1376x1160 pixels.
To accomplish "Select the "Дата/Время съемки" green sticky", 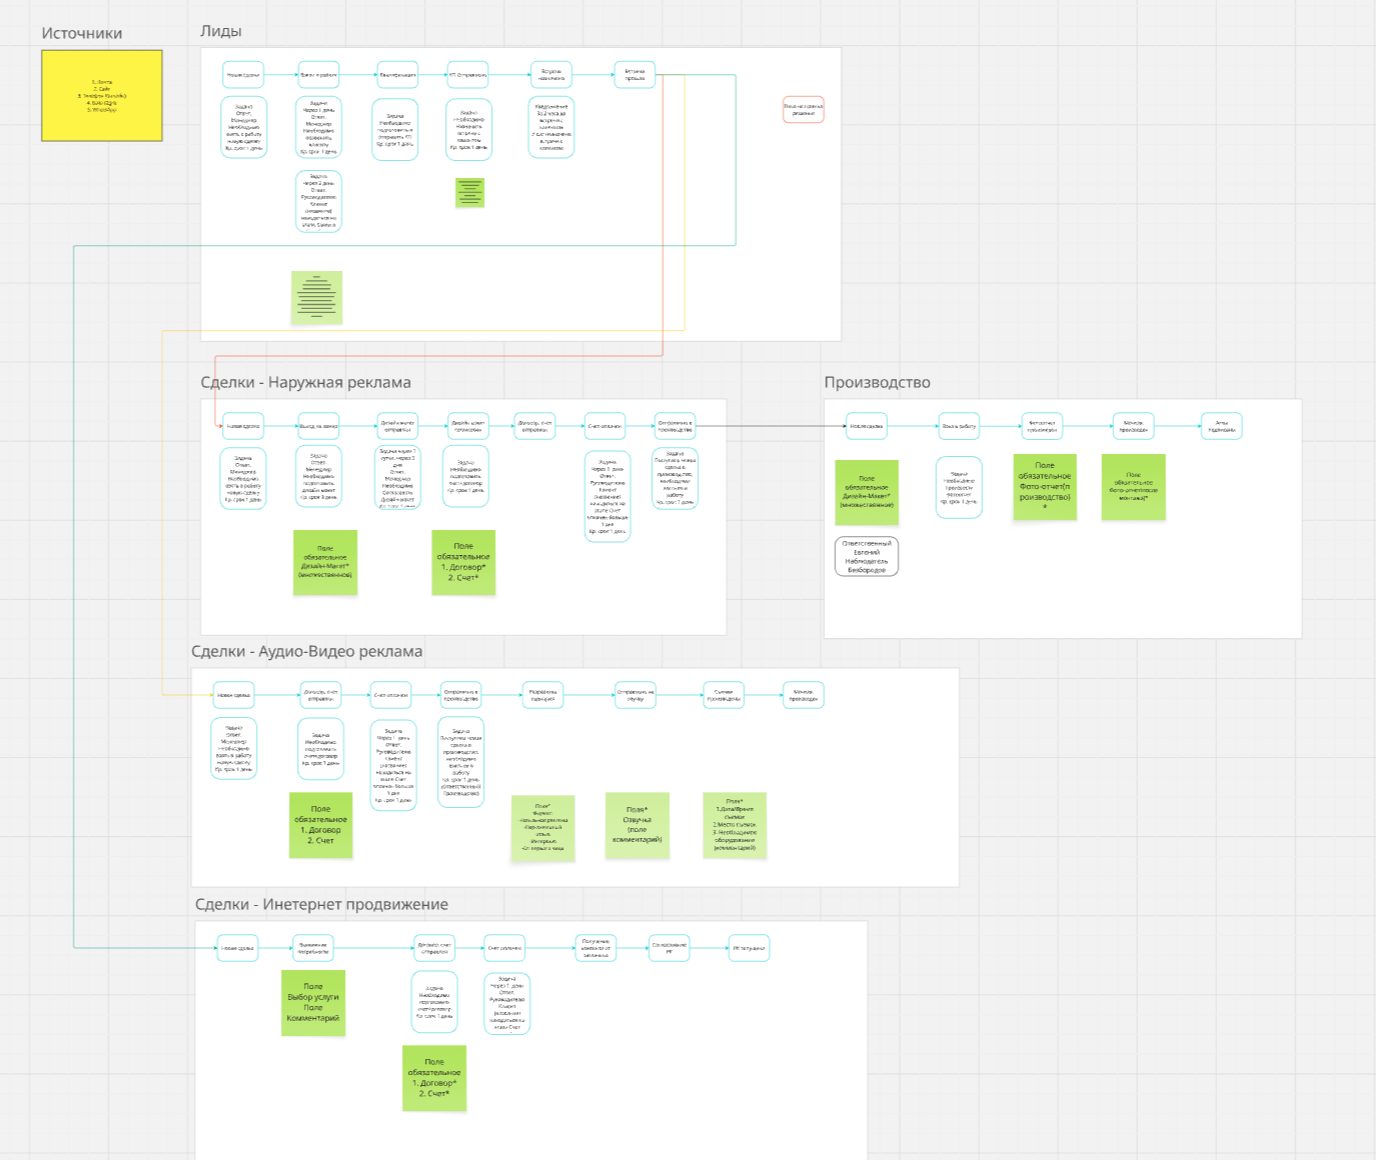I will [x=735, y=825].
